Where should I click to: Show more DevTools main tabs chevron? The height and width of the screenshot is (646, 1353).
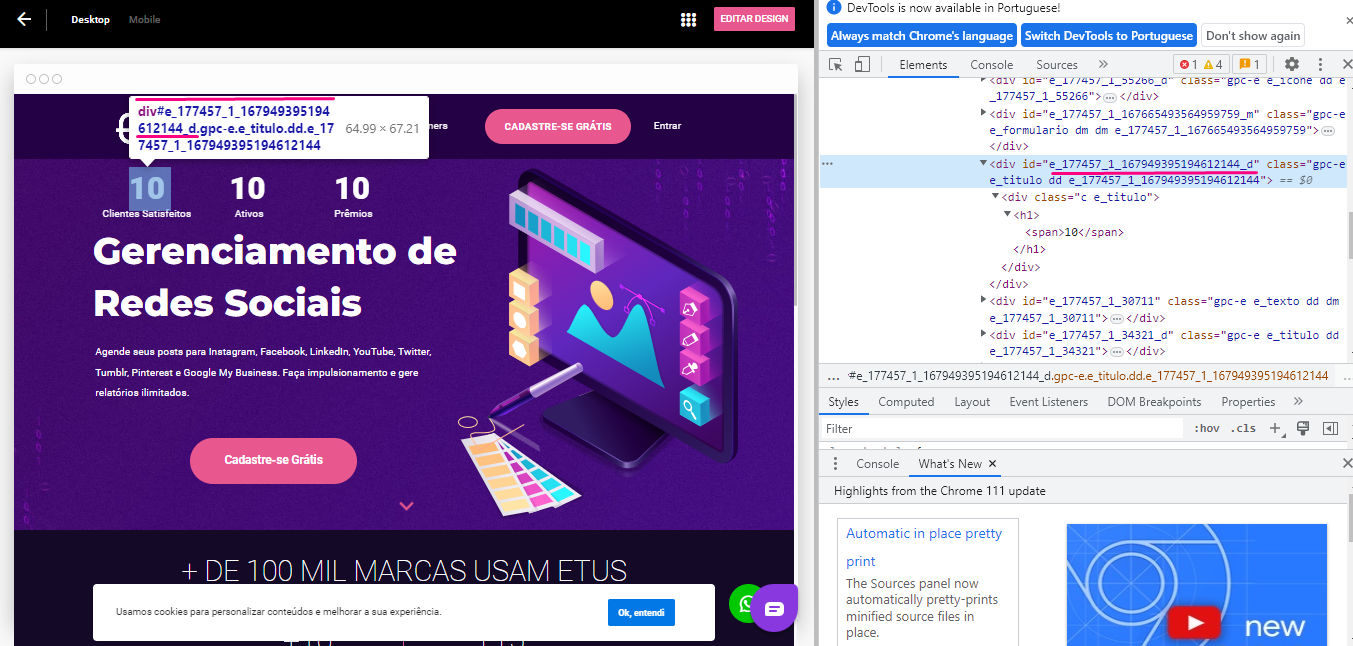1104,65
